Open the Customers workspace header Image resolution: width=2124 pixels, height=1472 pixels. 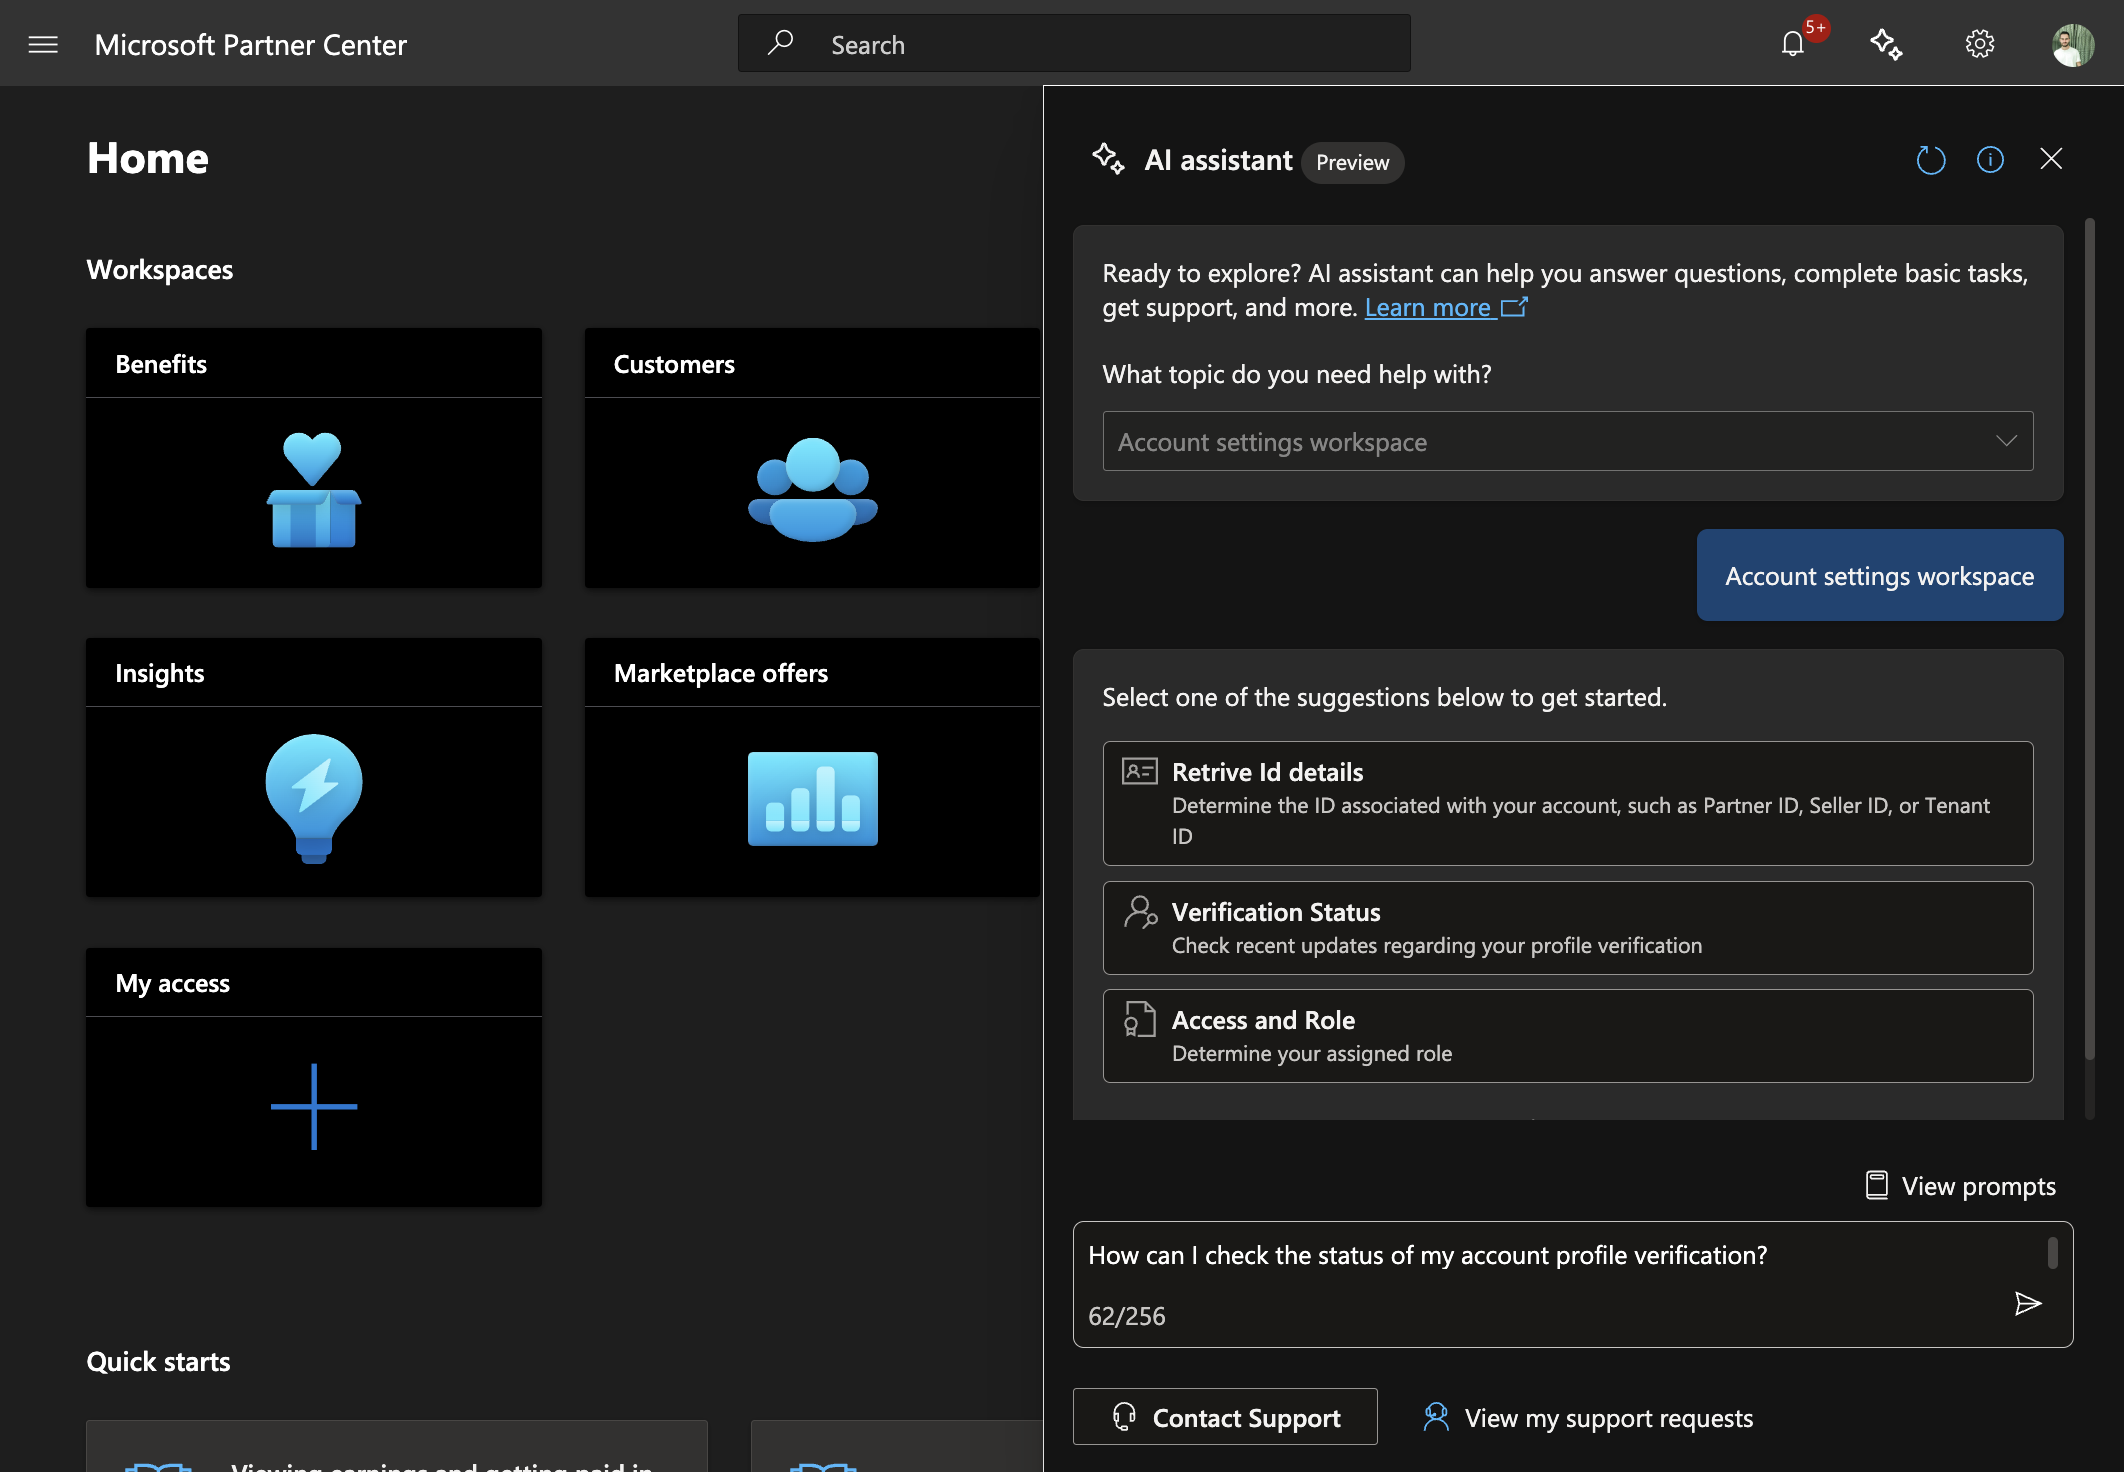pos(812,364)
